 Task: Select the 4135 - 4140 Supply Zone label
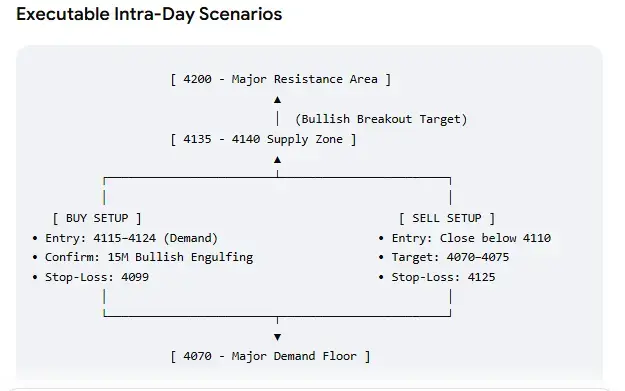coord(263,139)
